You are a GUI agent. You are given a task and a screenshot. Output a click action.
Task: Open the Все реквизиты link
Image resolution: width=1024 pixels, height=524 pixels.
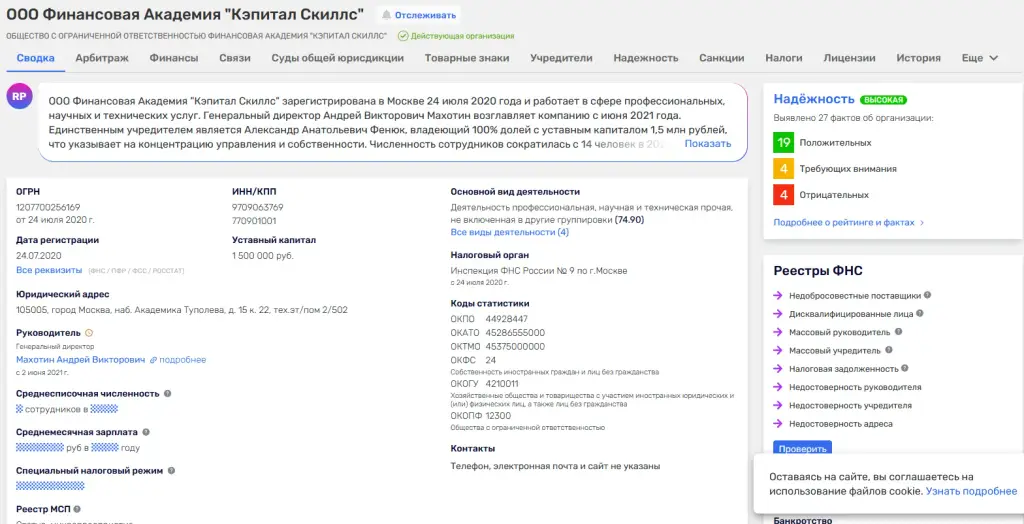click(49, 270)
